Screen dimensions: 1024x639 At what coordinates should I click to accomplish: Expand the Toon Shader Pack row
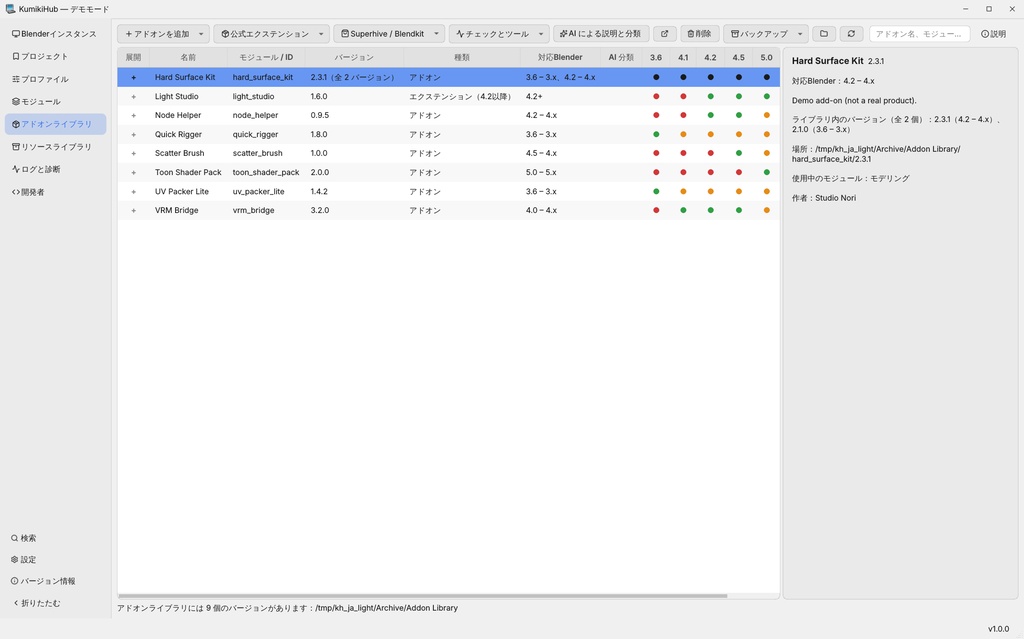pyautogui.click(x=134, y=172)
